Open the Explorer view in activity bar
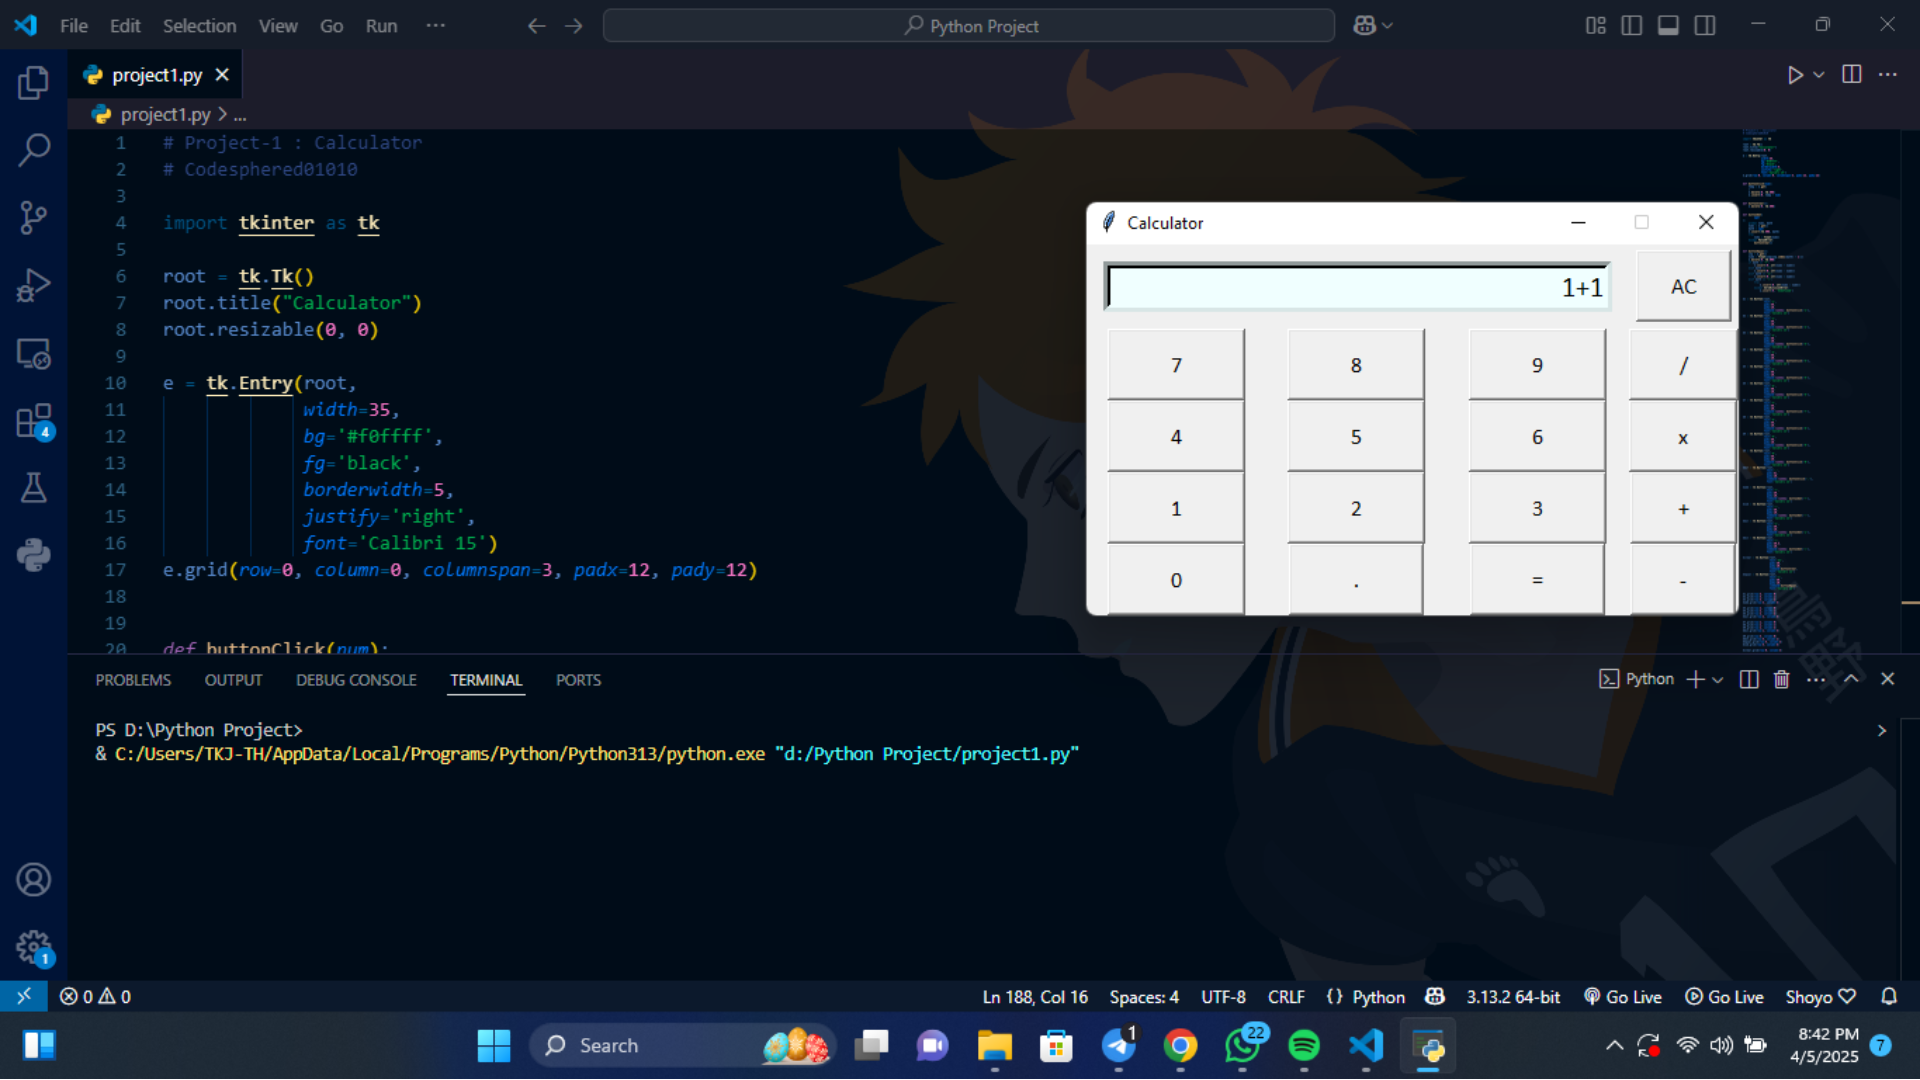This screenshot has width=1920, height=1080. pos(33,82)
